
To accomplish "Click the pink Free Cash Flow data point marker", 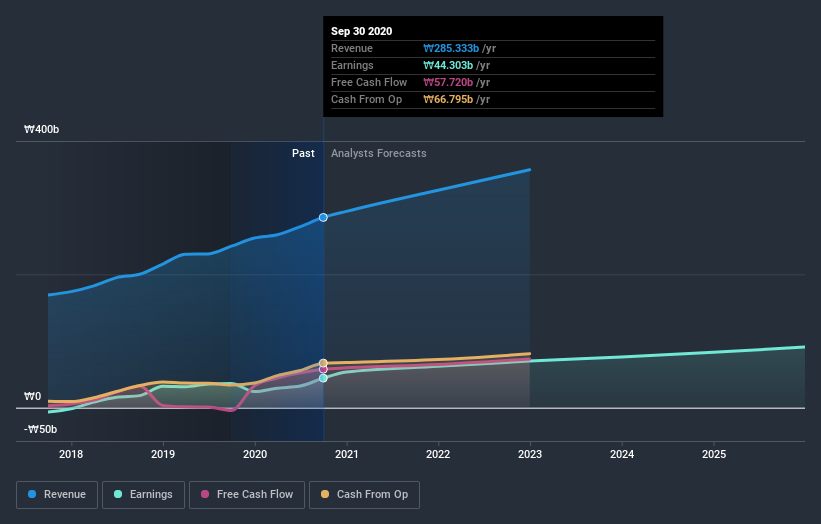I will pyautogui.click(x=323, y=369).
